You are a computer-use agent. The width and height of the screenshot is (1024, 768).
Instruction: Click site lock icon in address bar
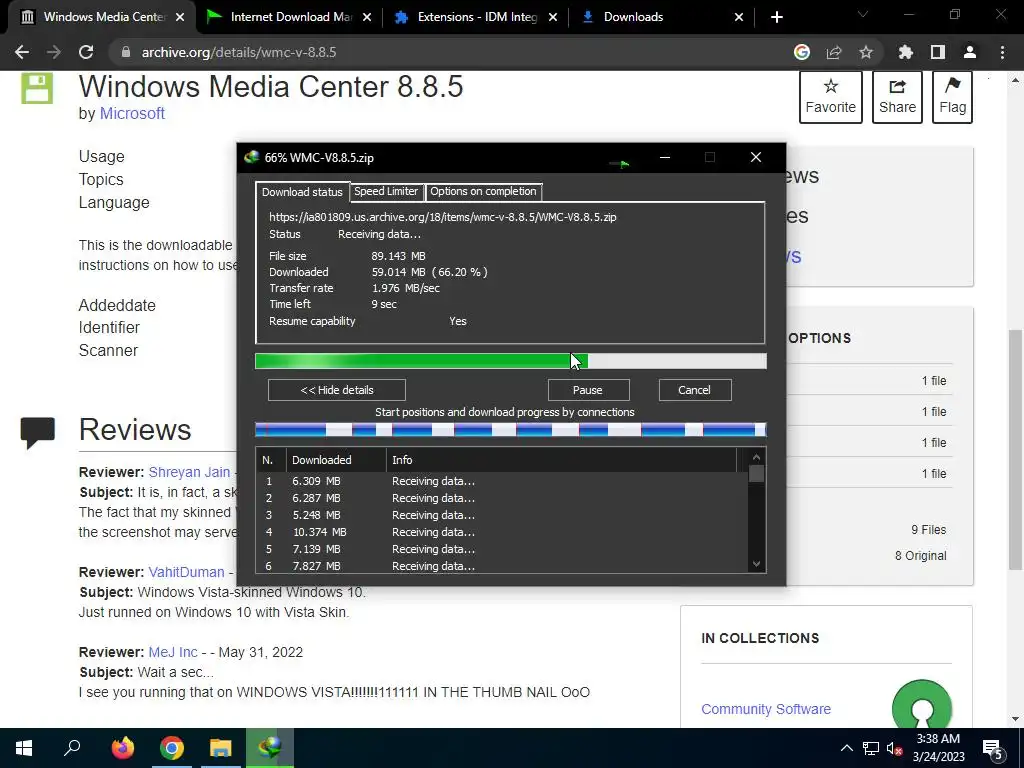tap(126, 52)
